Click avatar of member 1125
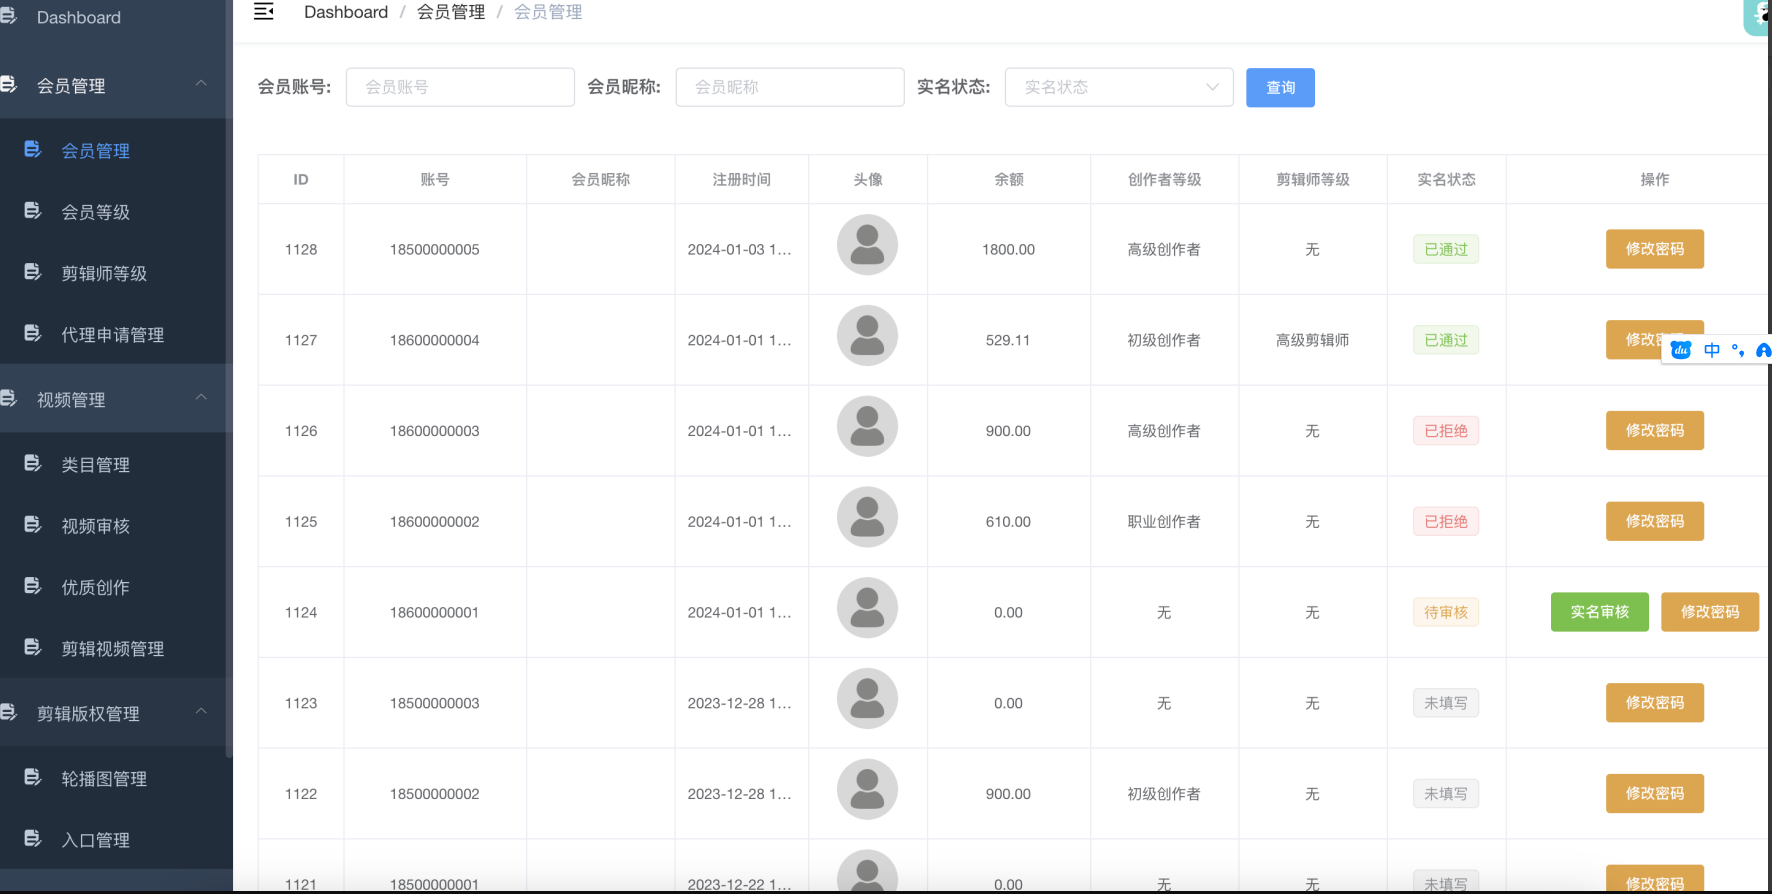Viewport: 1772px width, 894px height. tap(867, 517)
